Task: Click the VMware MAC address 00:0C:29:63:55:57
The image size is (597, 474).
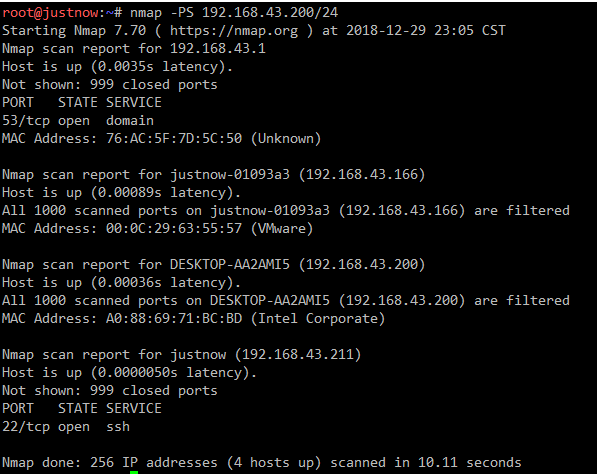Action: 174,229
